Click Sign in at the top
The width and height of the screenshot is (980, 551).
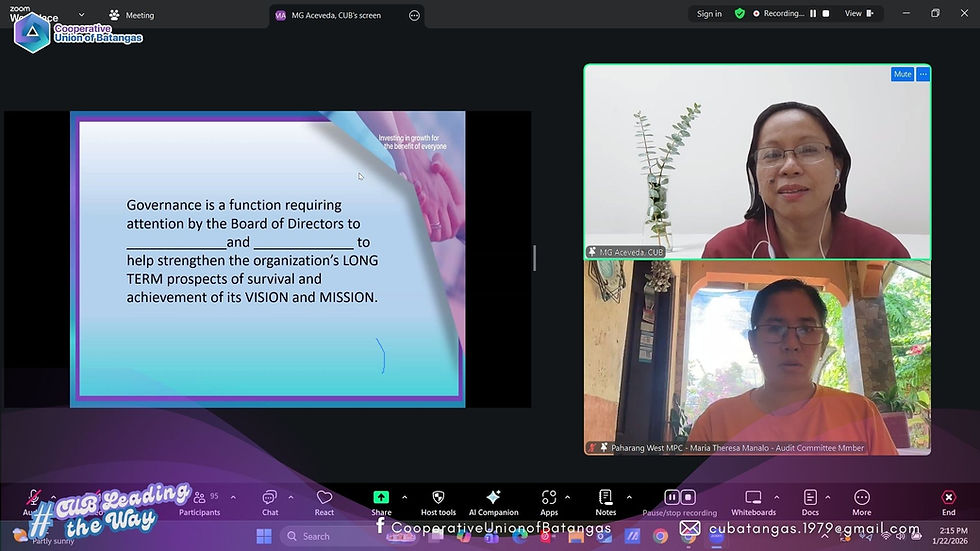click(x=709, y=14)
